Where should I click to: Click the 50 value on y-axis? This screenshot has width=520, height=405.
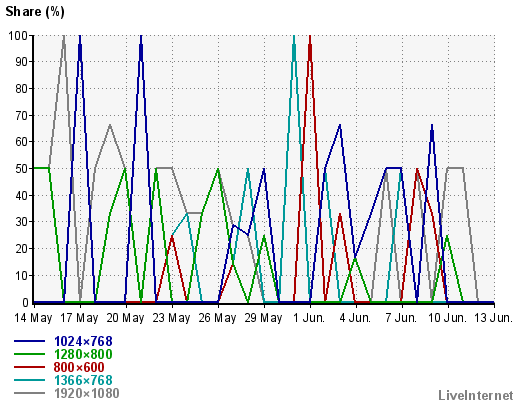(x=22, y=169)
